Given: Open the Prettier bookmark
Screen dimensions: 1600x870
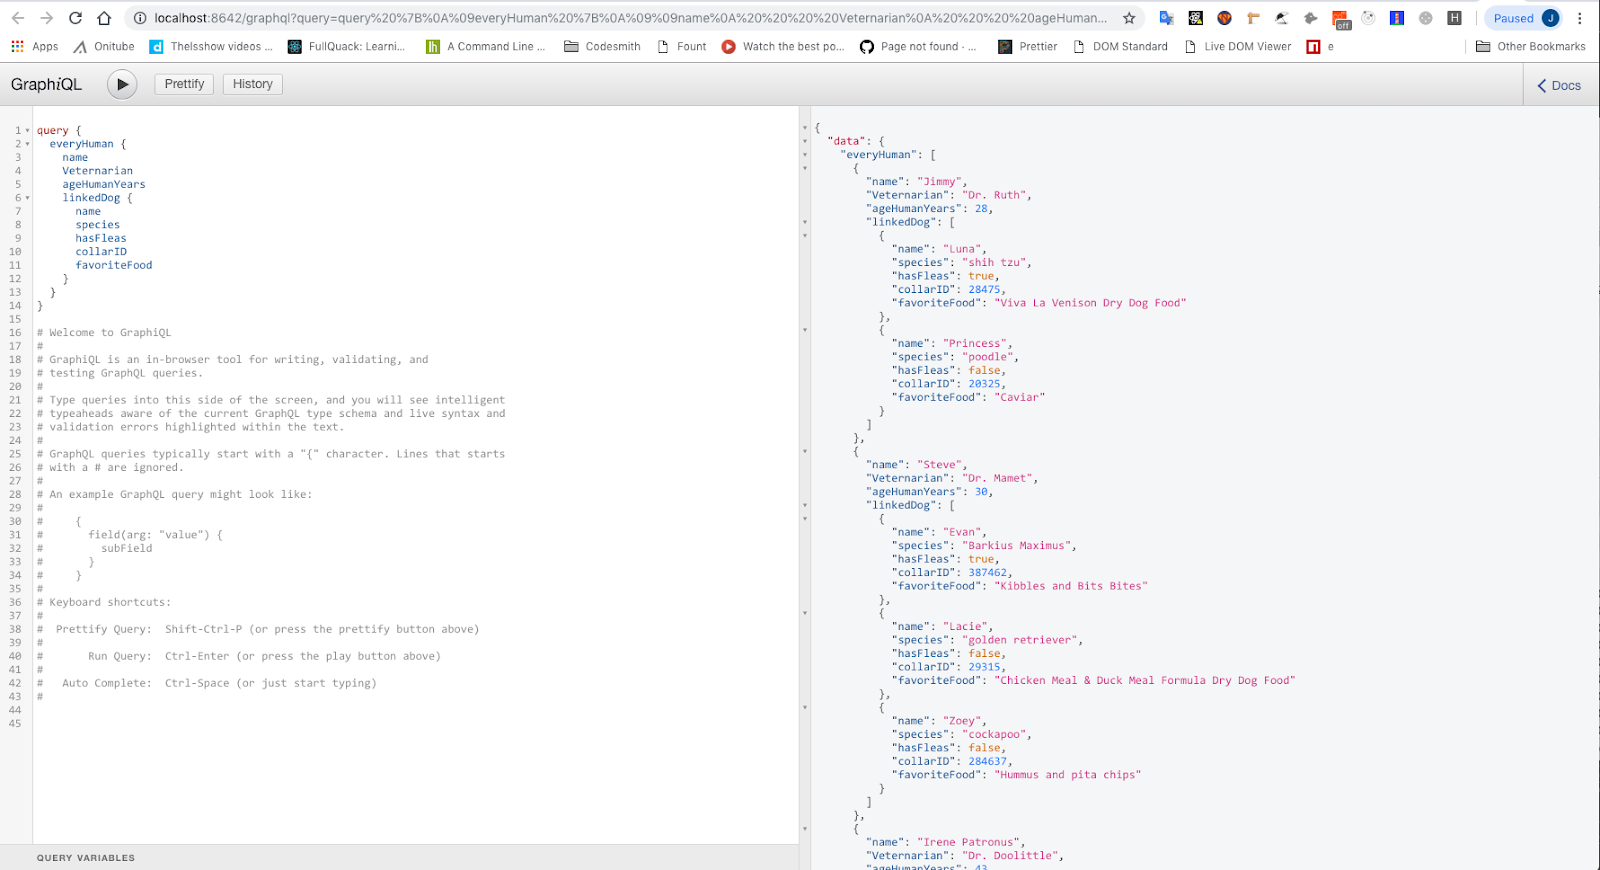Looking at the screenshot, I should 1028,47.
